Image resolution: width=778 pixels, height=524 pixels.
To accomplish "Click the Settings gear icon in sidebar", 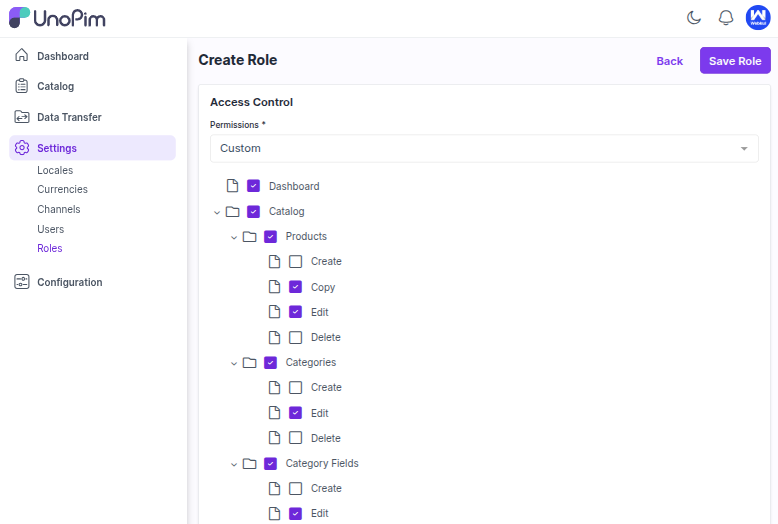I will (x=21, y=148).
